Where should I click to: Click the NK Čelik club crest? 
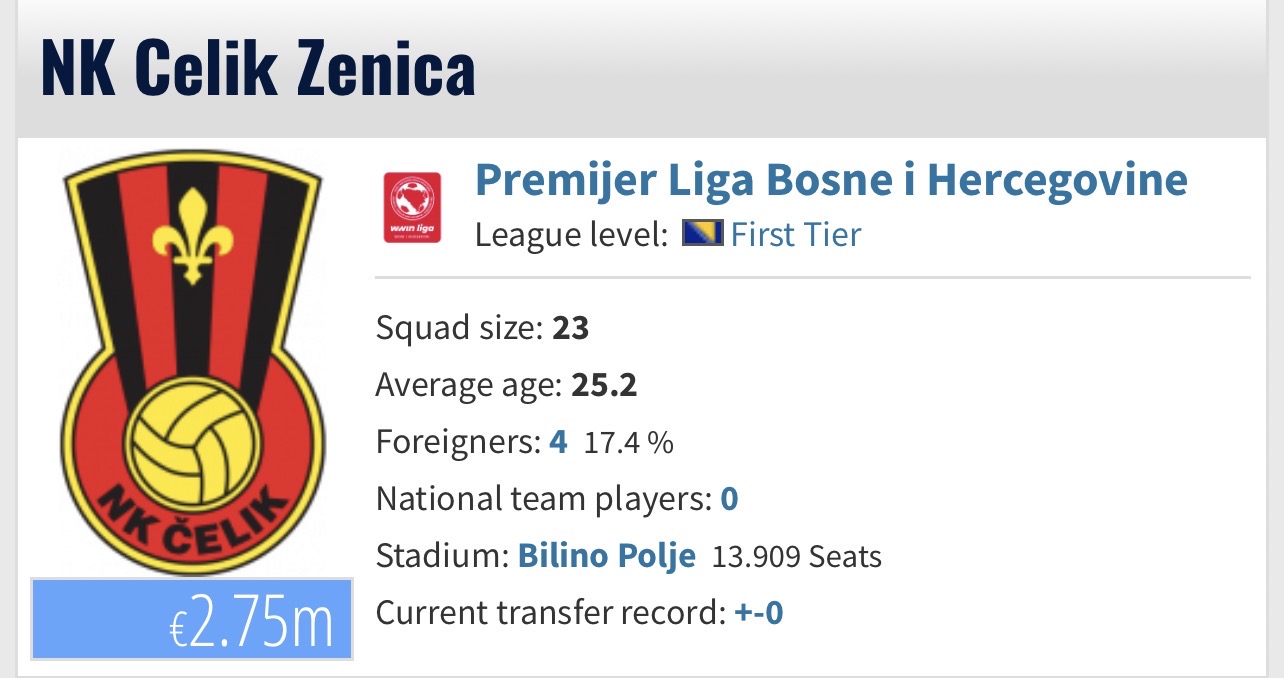[x=192, y=363]
